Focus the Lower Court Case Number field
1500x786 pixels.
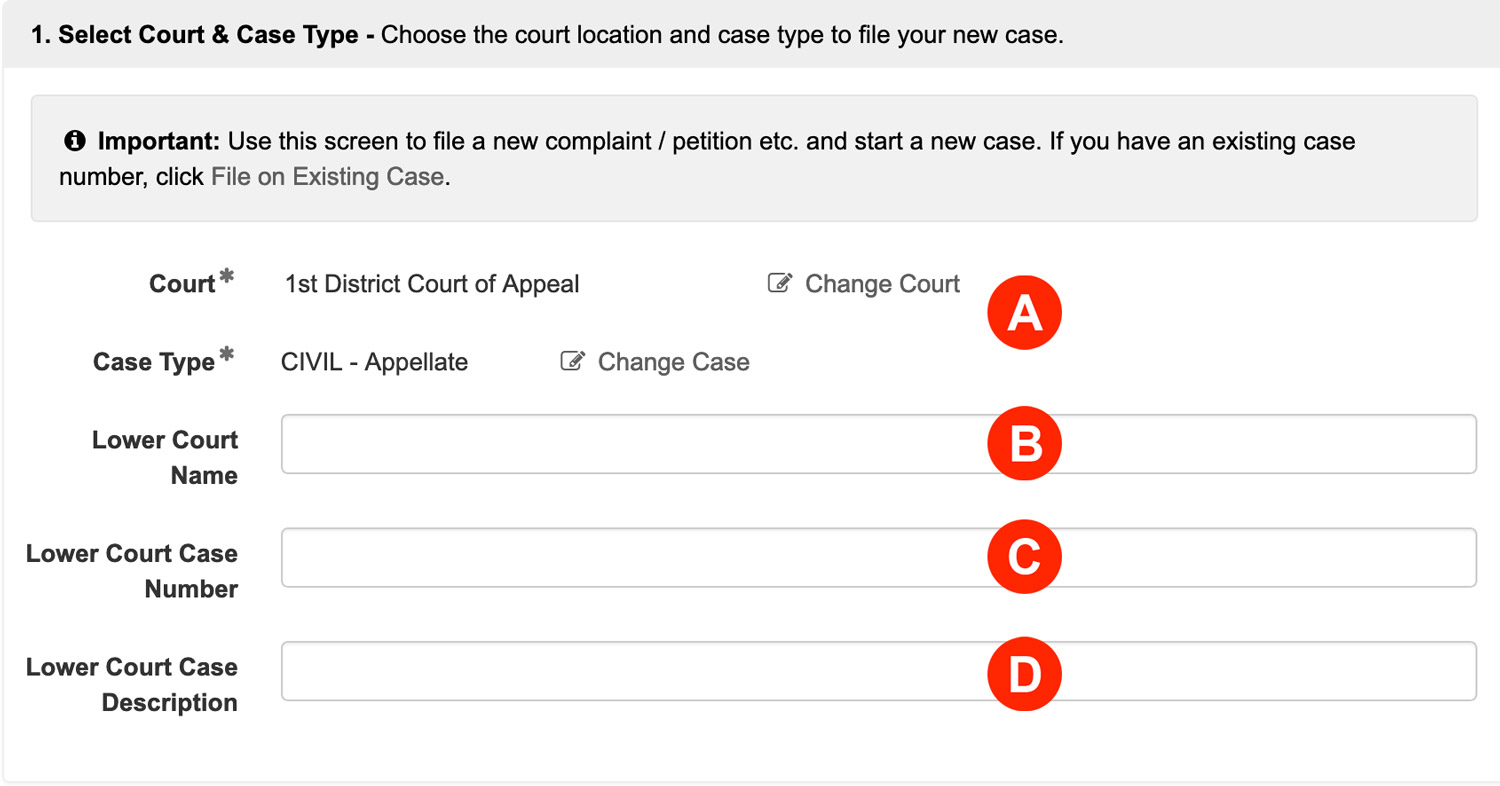click(x=879, y=557)
